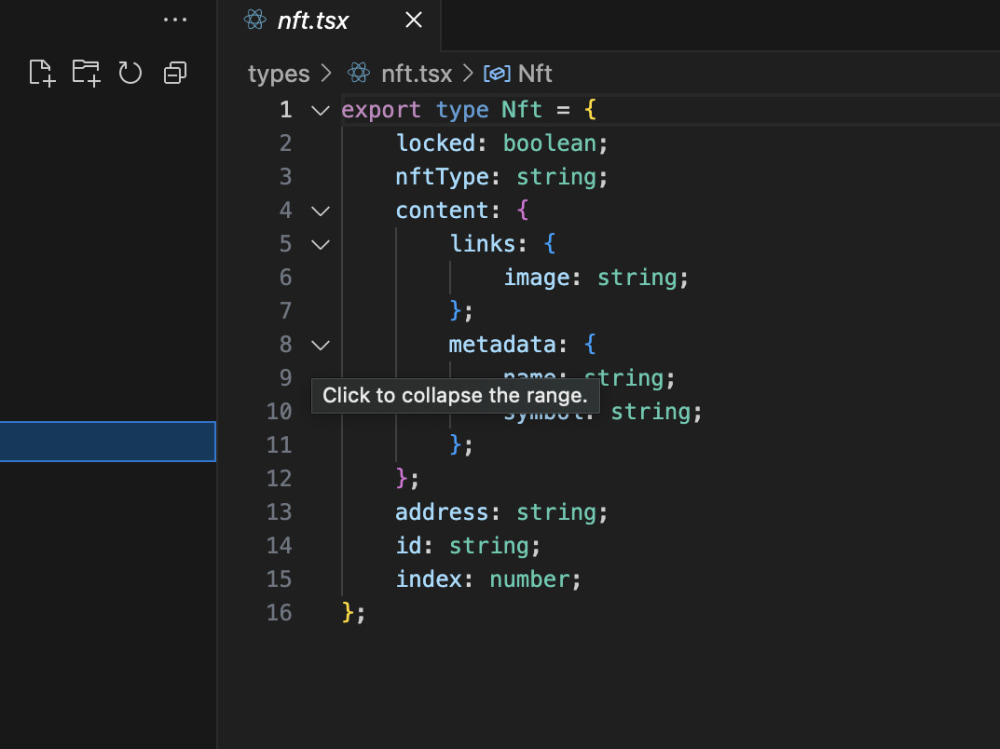1000x749 pixels.
Task: Open the nft.tsx breadcrumb item
Action: (416, 73)
